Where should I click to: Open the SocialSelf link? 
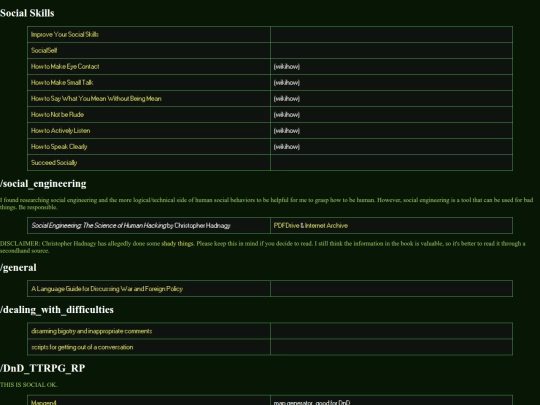44,50
